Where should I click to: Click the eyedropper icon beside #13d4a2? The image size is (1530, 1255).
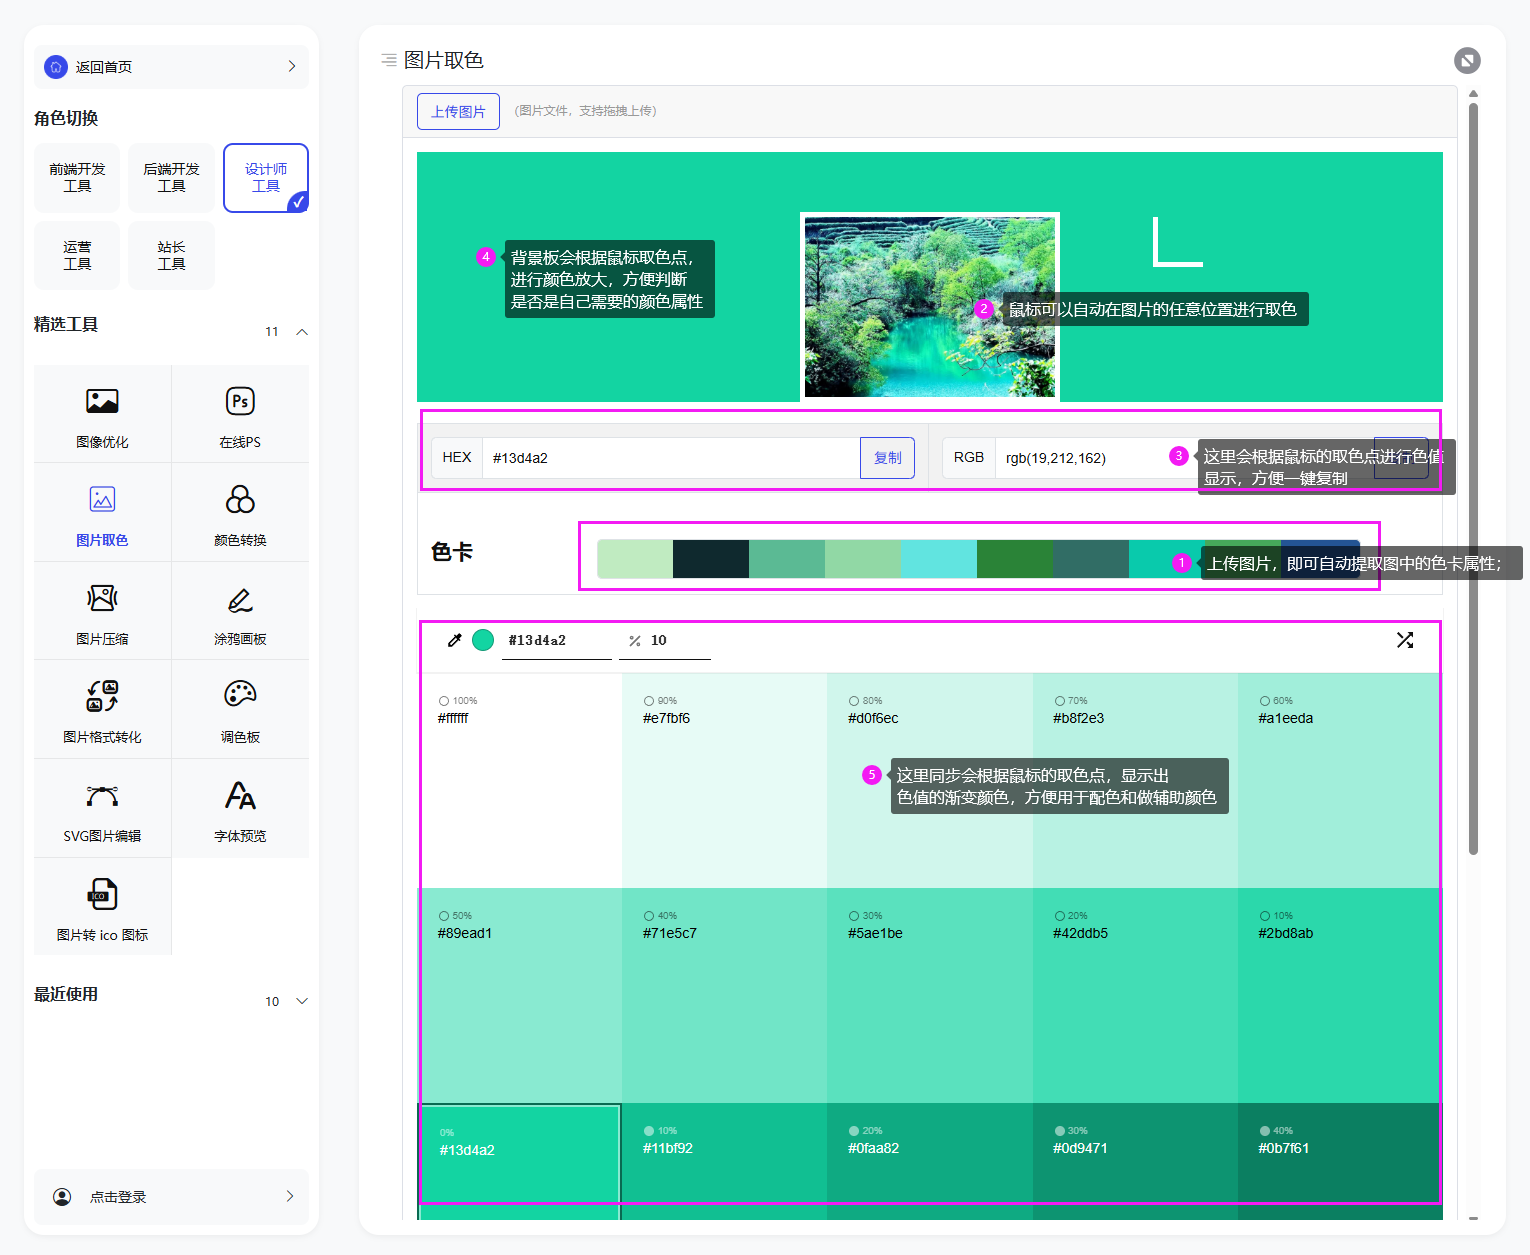[454, 640]
